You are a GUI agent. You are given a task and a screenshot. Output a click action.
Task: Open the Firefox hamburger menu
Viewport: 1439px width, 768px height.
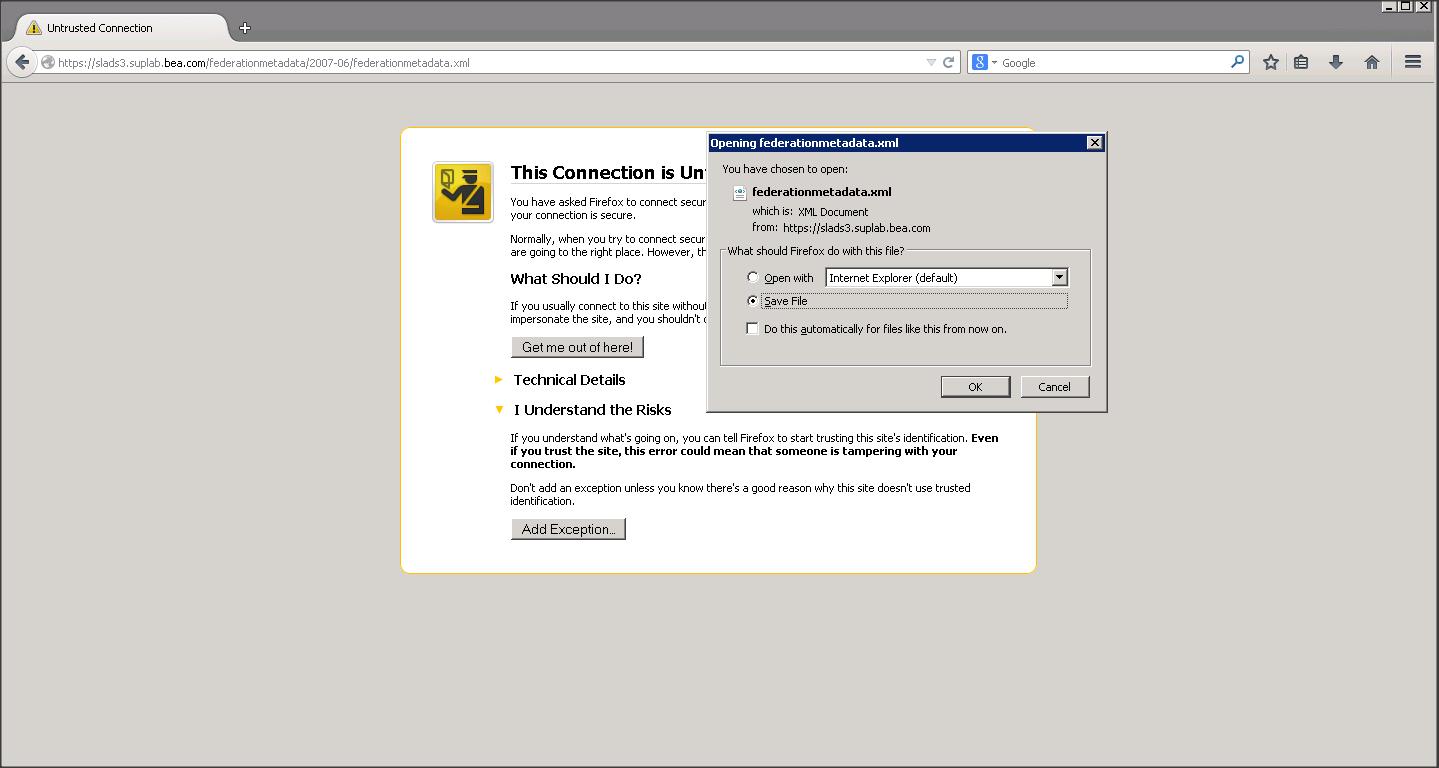[x=1413, y=62]
